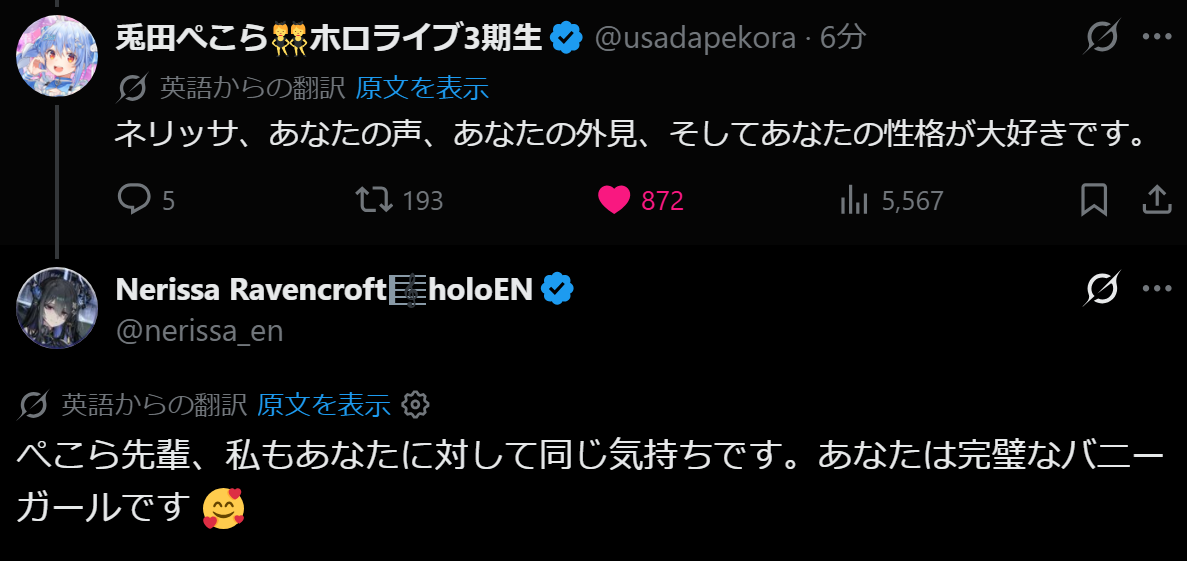Toggle bookmark on Pekora's tweet

tap(1094, 200)
